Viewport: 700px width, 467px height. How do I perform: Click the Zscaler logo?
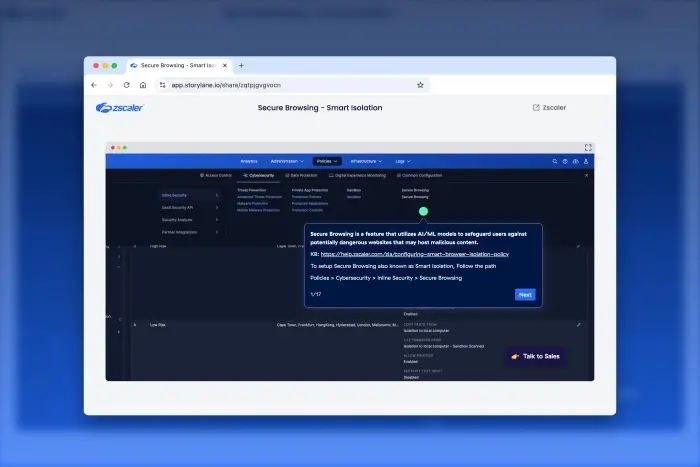[x=120, y=108]
